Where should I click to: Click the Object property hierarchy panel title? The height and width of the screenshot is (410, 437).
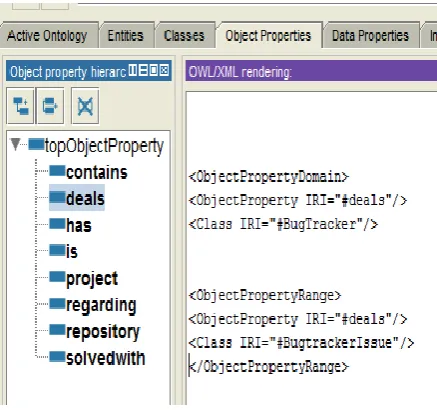click(x=68, y=72)
